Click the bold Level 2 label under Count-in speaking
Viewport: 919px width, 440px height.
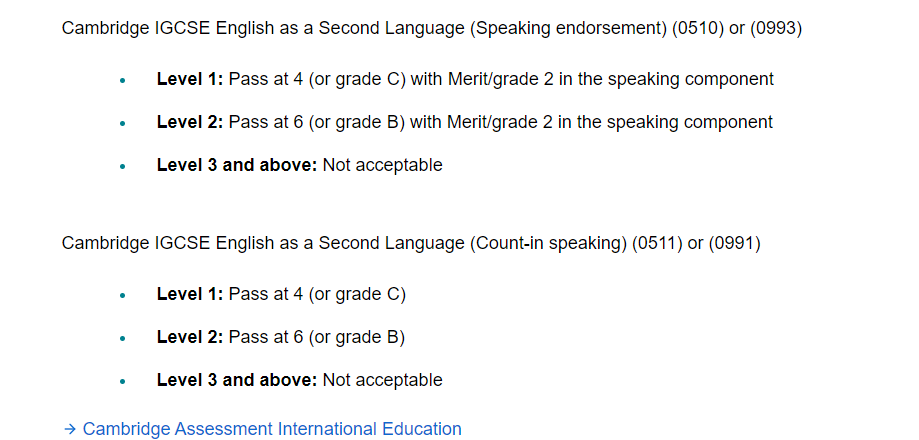(190, 337)
